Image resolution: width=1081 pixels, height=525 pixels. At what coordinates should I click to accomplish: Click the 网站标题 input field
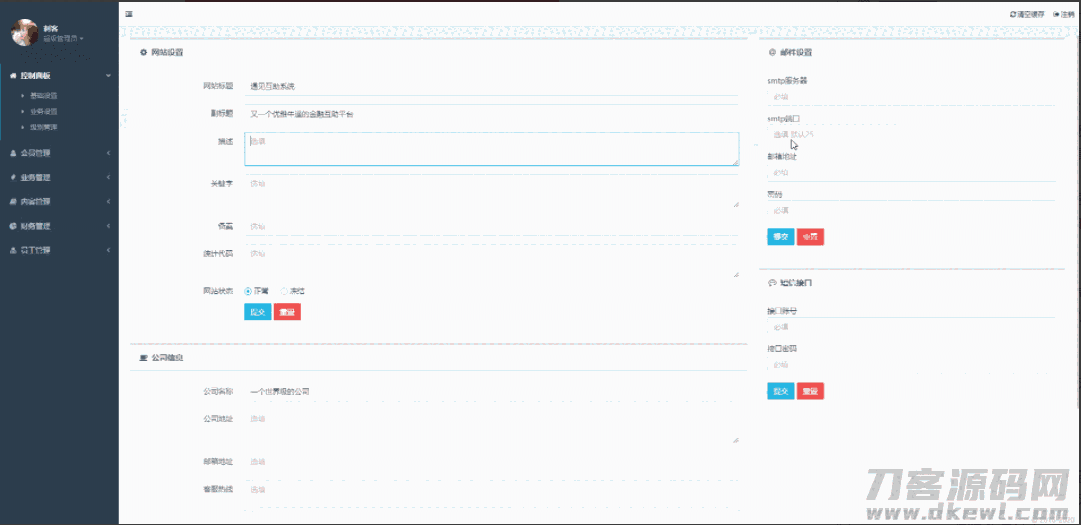[x=492, y=86]
